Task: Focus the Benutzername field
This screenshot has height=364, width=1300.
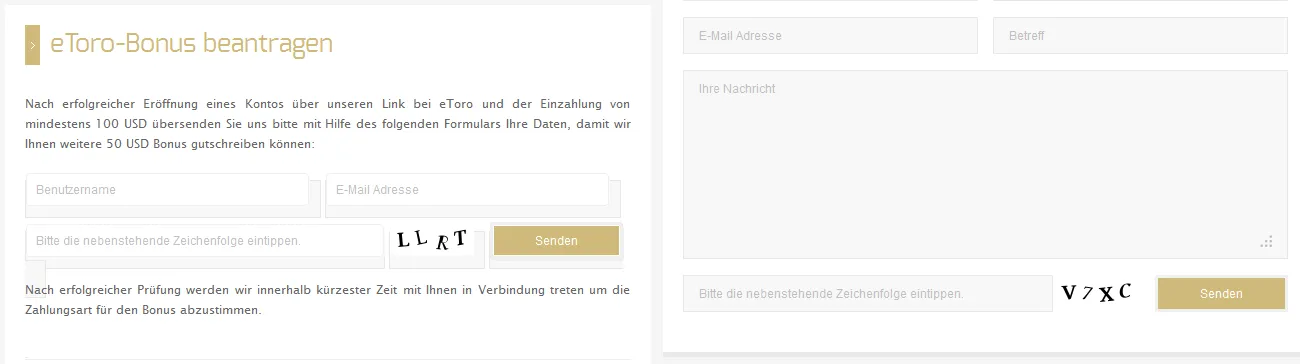Action: click(167, 190)
